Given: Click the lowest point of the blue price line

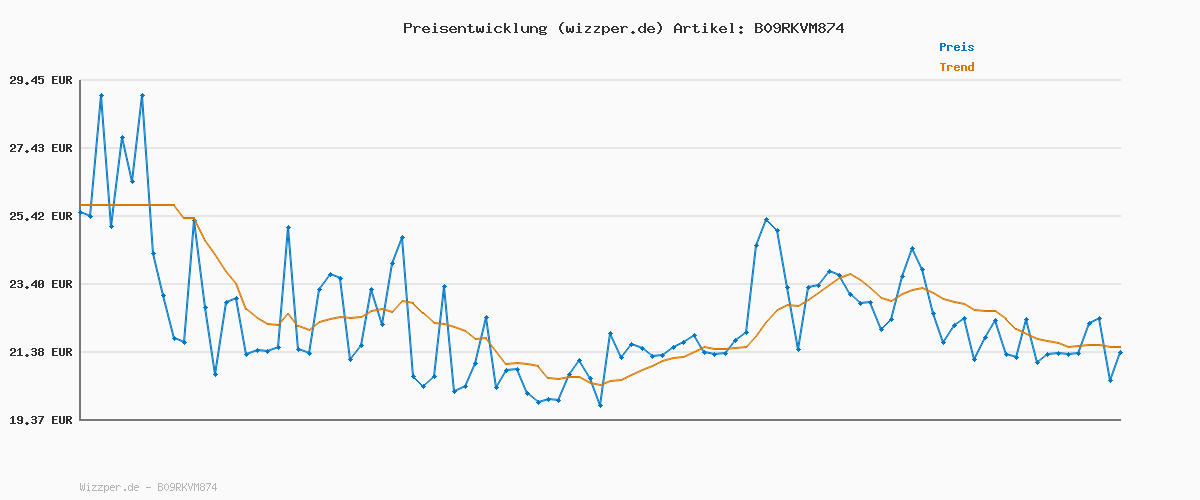Looking at the screenshot, I should tap(600, 405).
